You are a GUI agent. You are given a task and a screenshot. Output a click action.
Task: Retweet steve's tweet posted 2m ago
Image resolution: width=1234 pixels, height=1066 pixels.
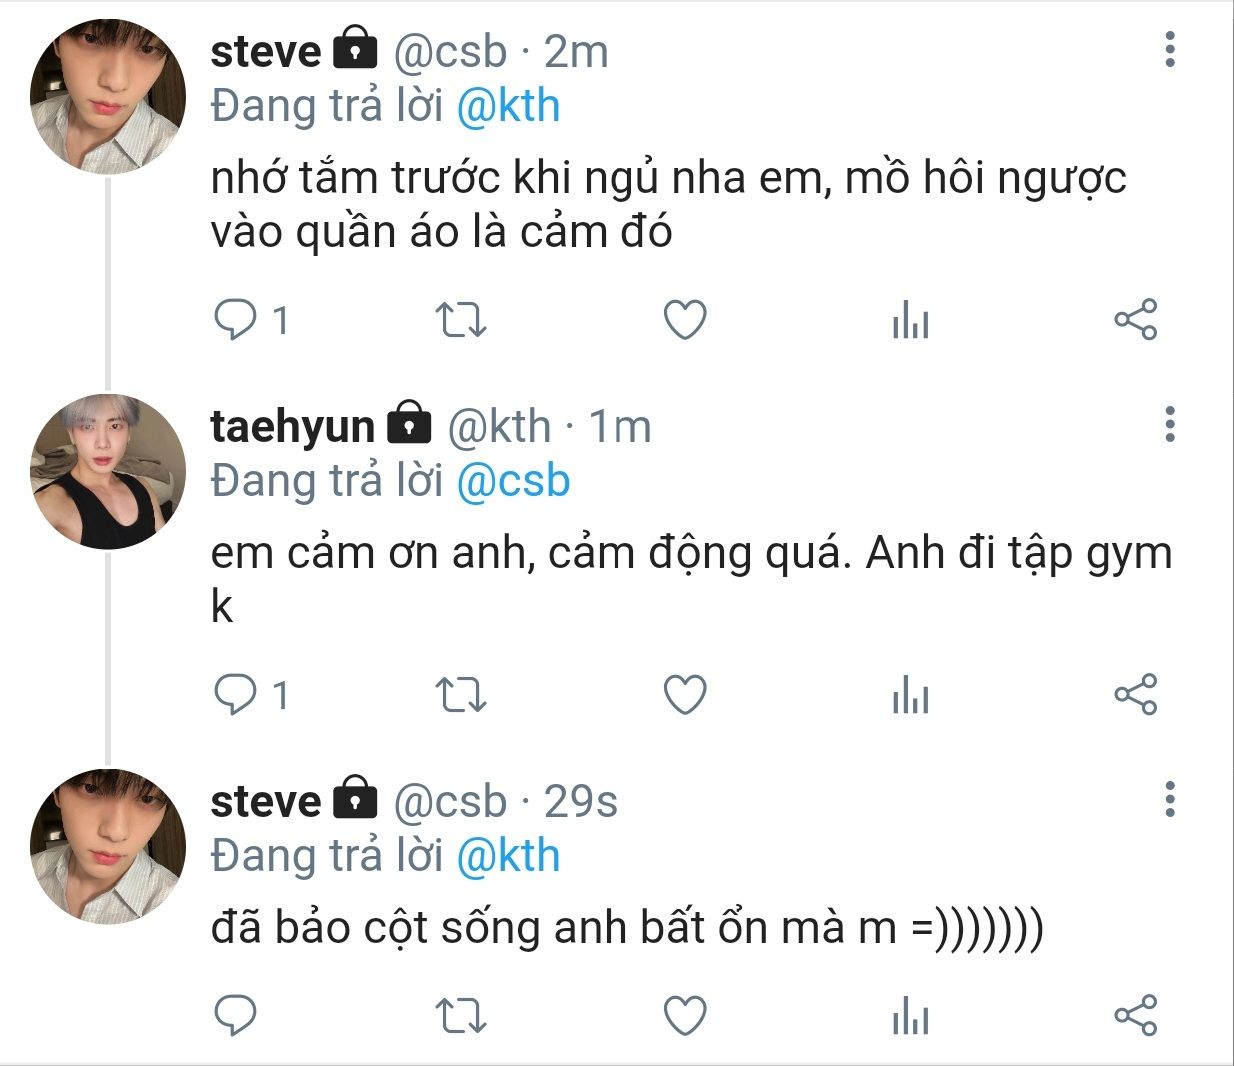point(461,320)
